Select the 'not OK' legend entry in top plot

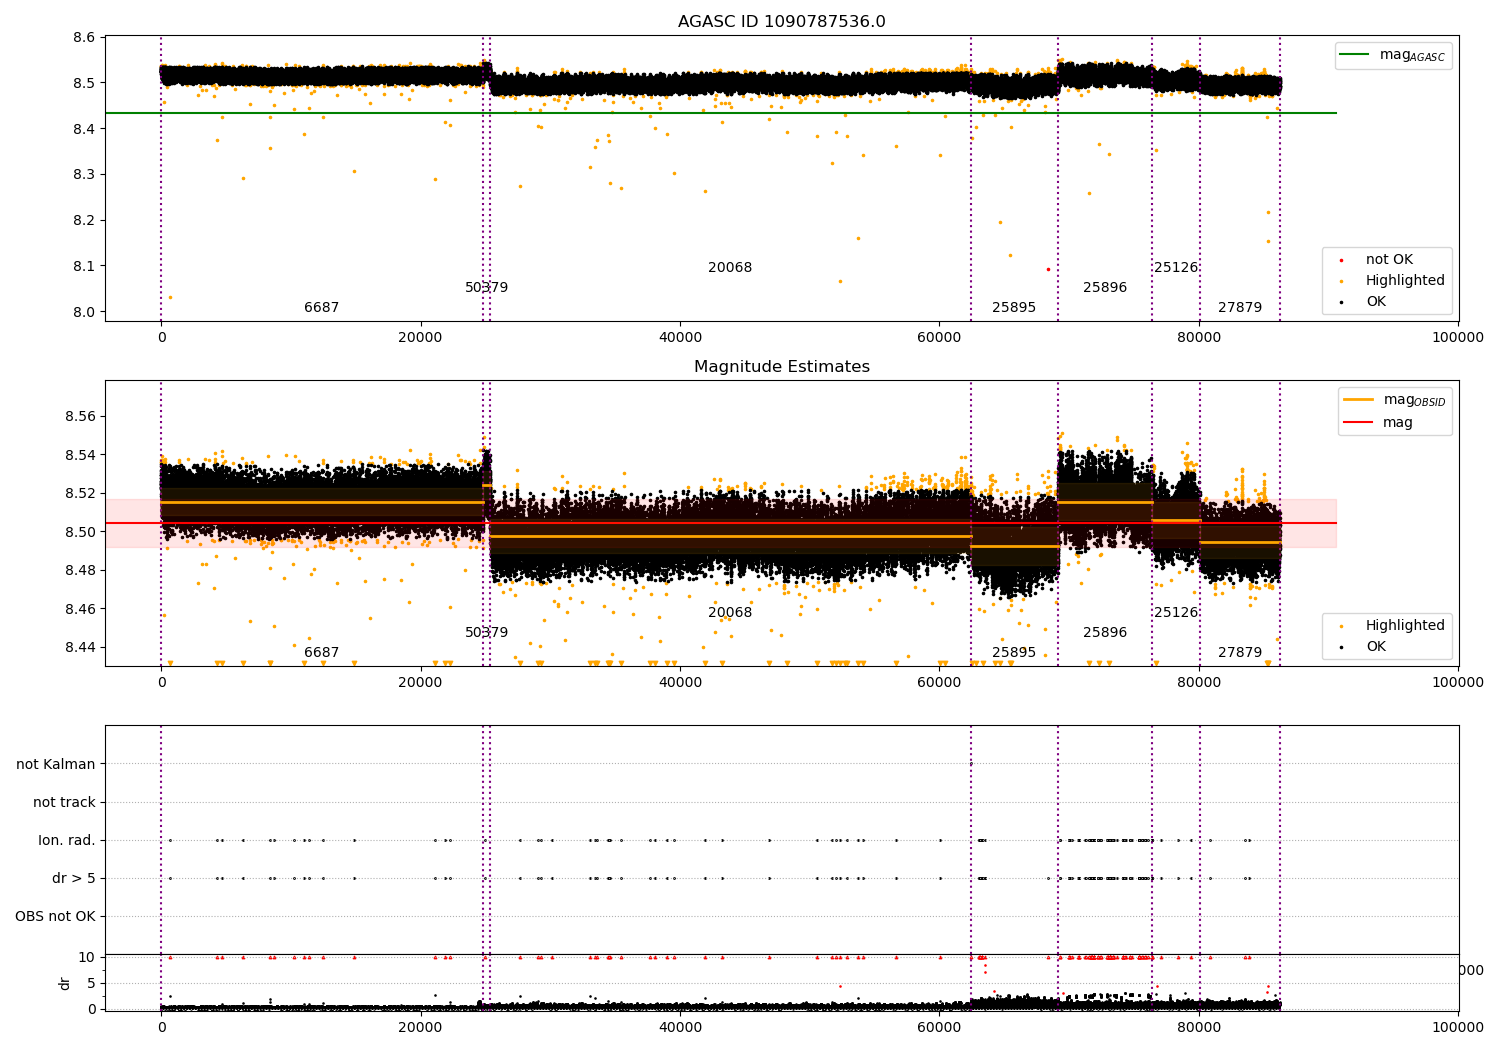pos(1377,260)
